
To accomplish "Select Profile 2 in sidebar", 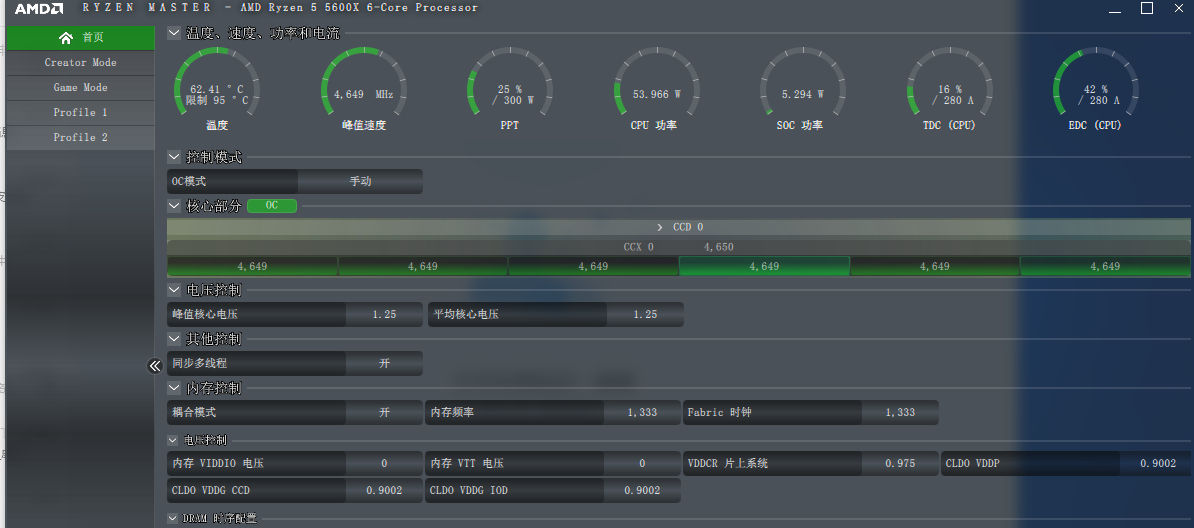I will point(80,137).
